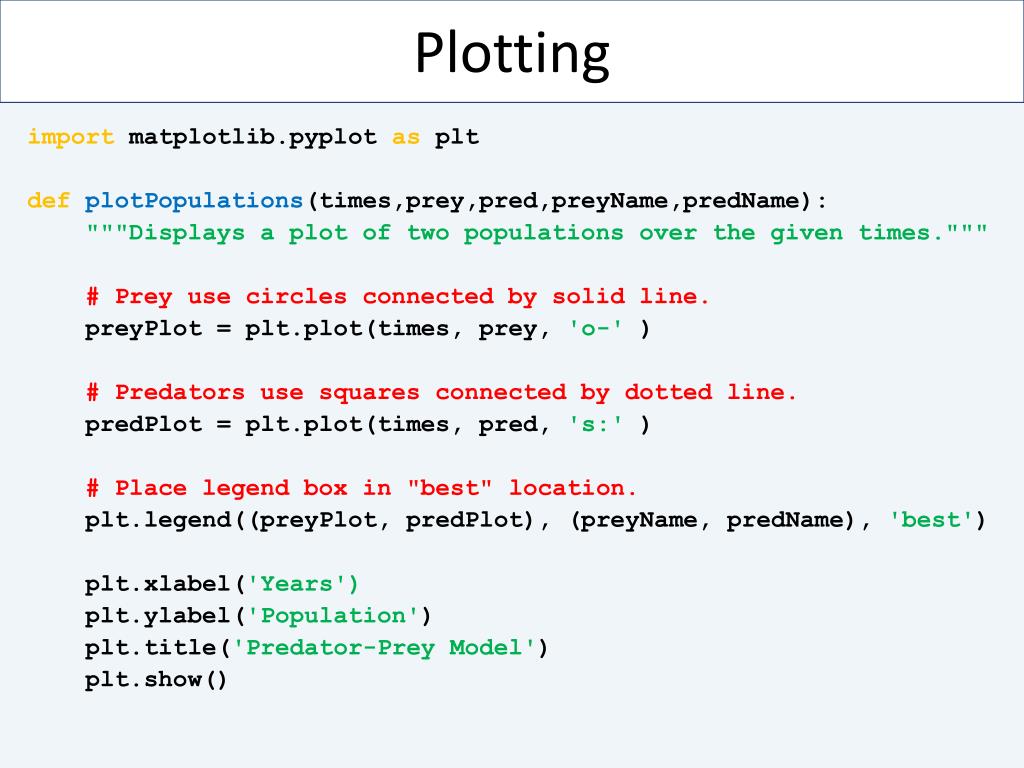Image resolution: width=1024 pixels, height=768 pixels.
Task: Select the 'best' string argument
Action: coord(932,520)
